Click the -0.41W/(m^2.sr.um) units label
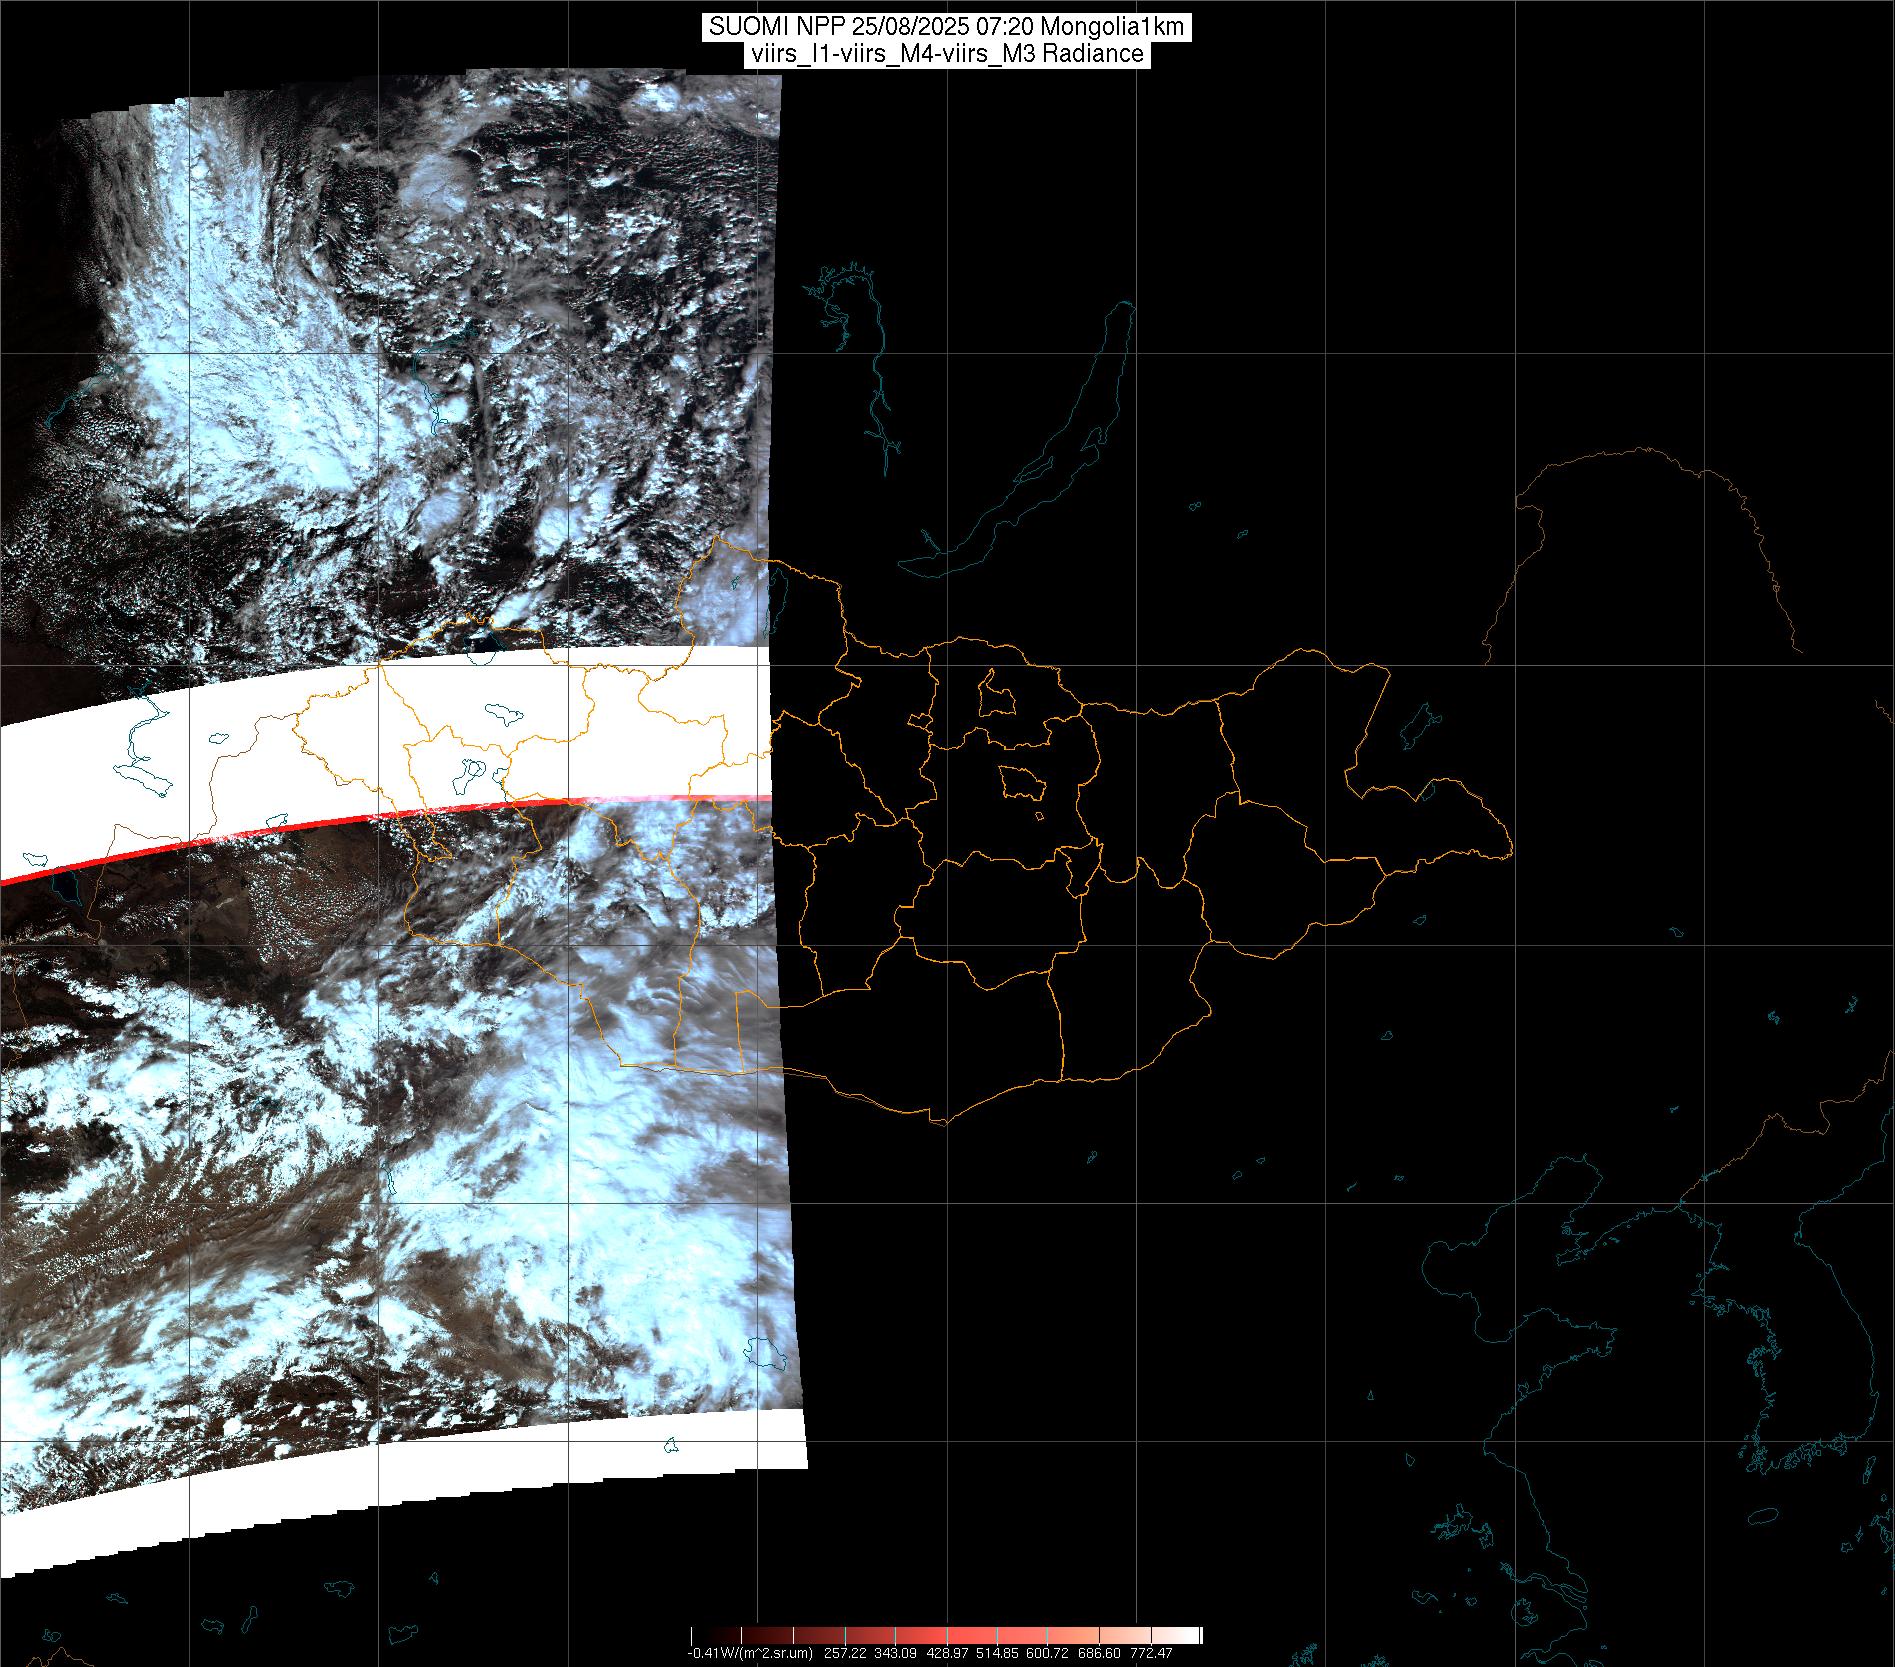 [x=750, y=1654]
